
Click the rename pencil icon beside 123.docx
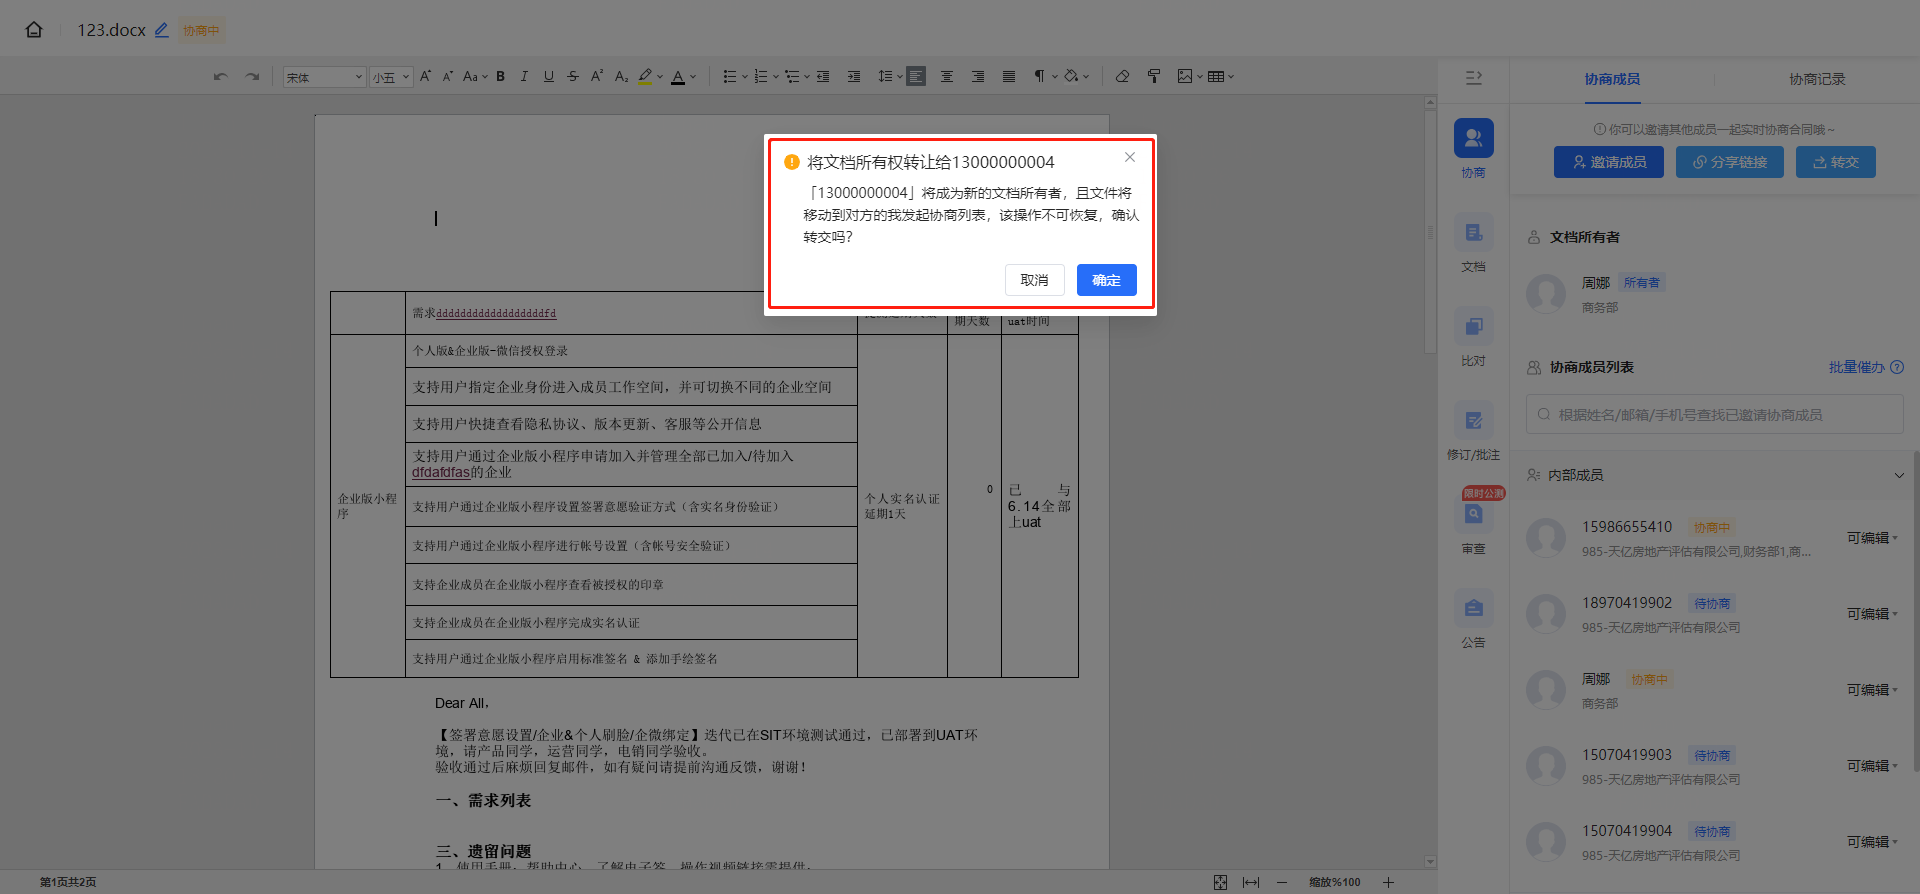click(161, 30)
